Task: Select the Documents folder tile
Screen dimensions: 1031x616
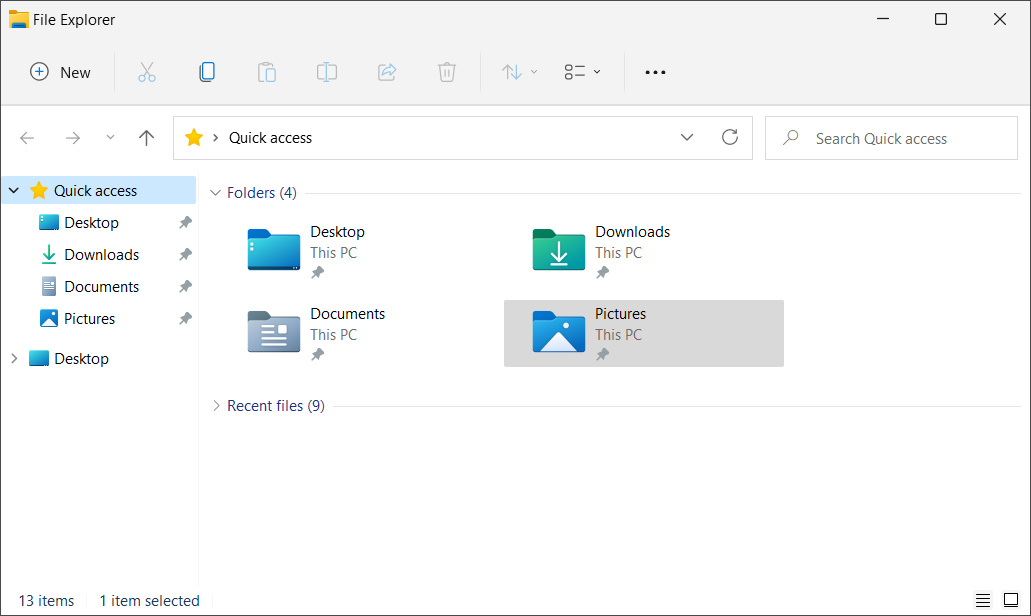Action: pos(359,333)
